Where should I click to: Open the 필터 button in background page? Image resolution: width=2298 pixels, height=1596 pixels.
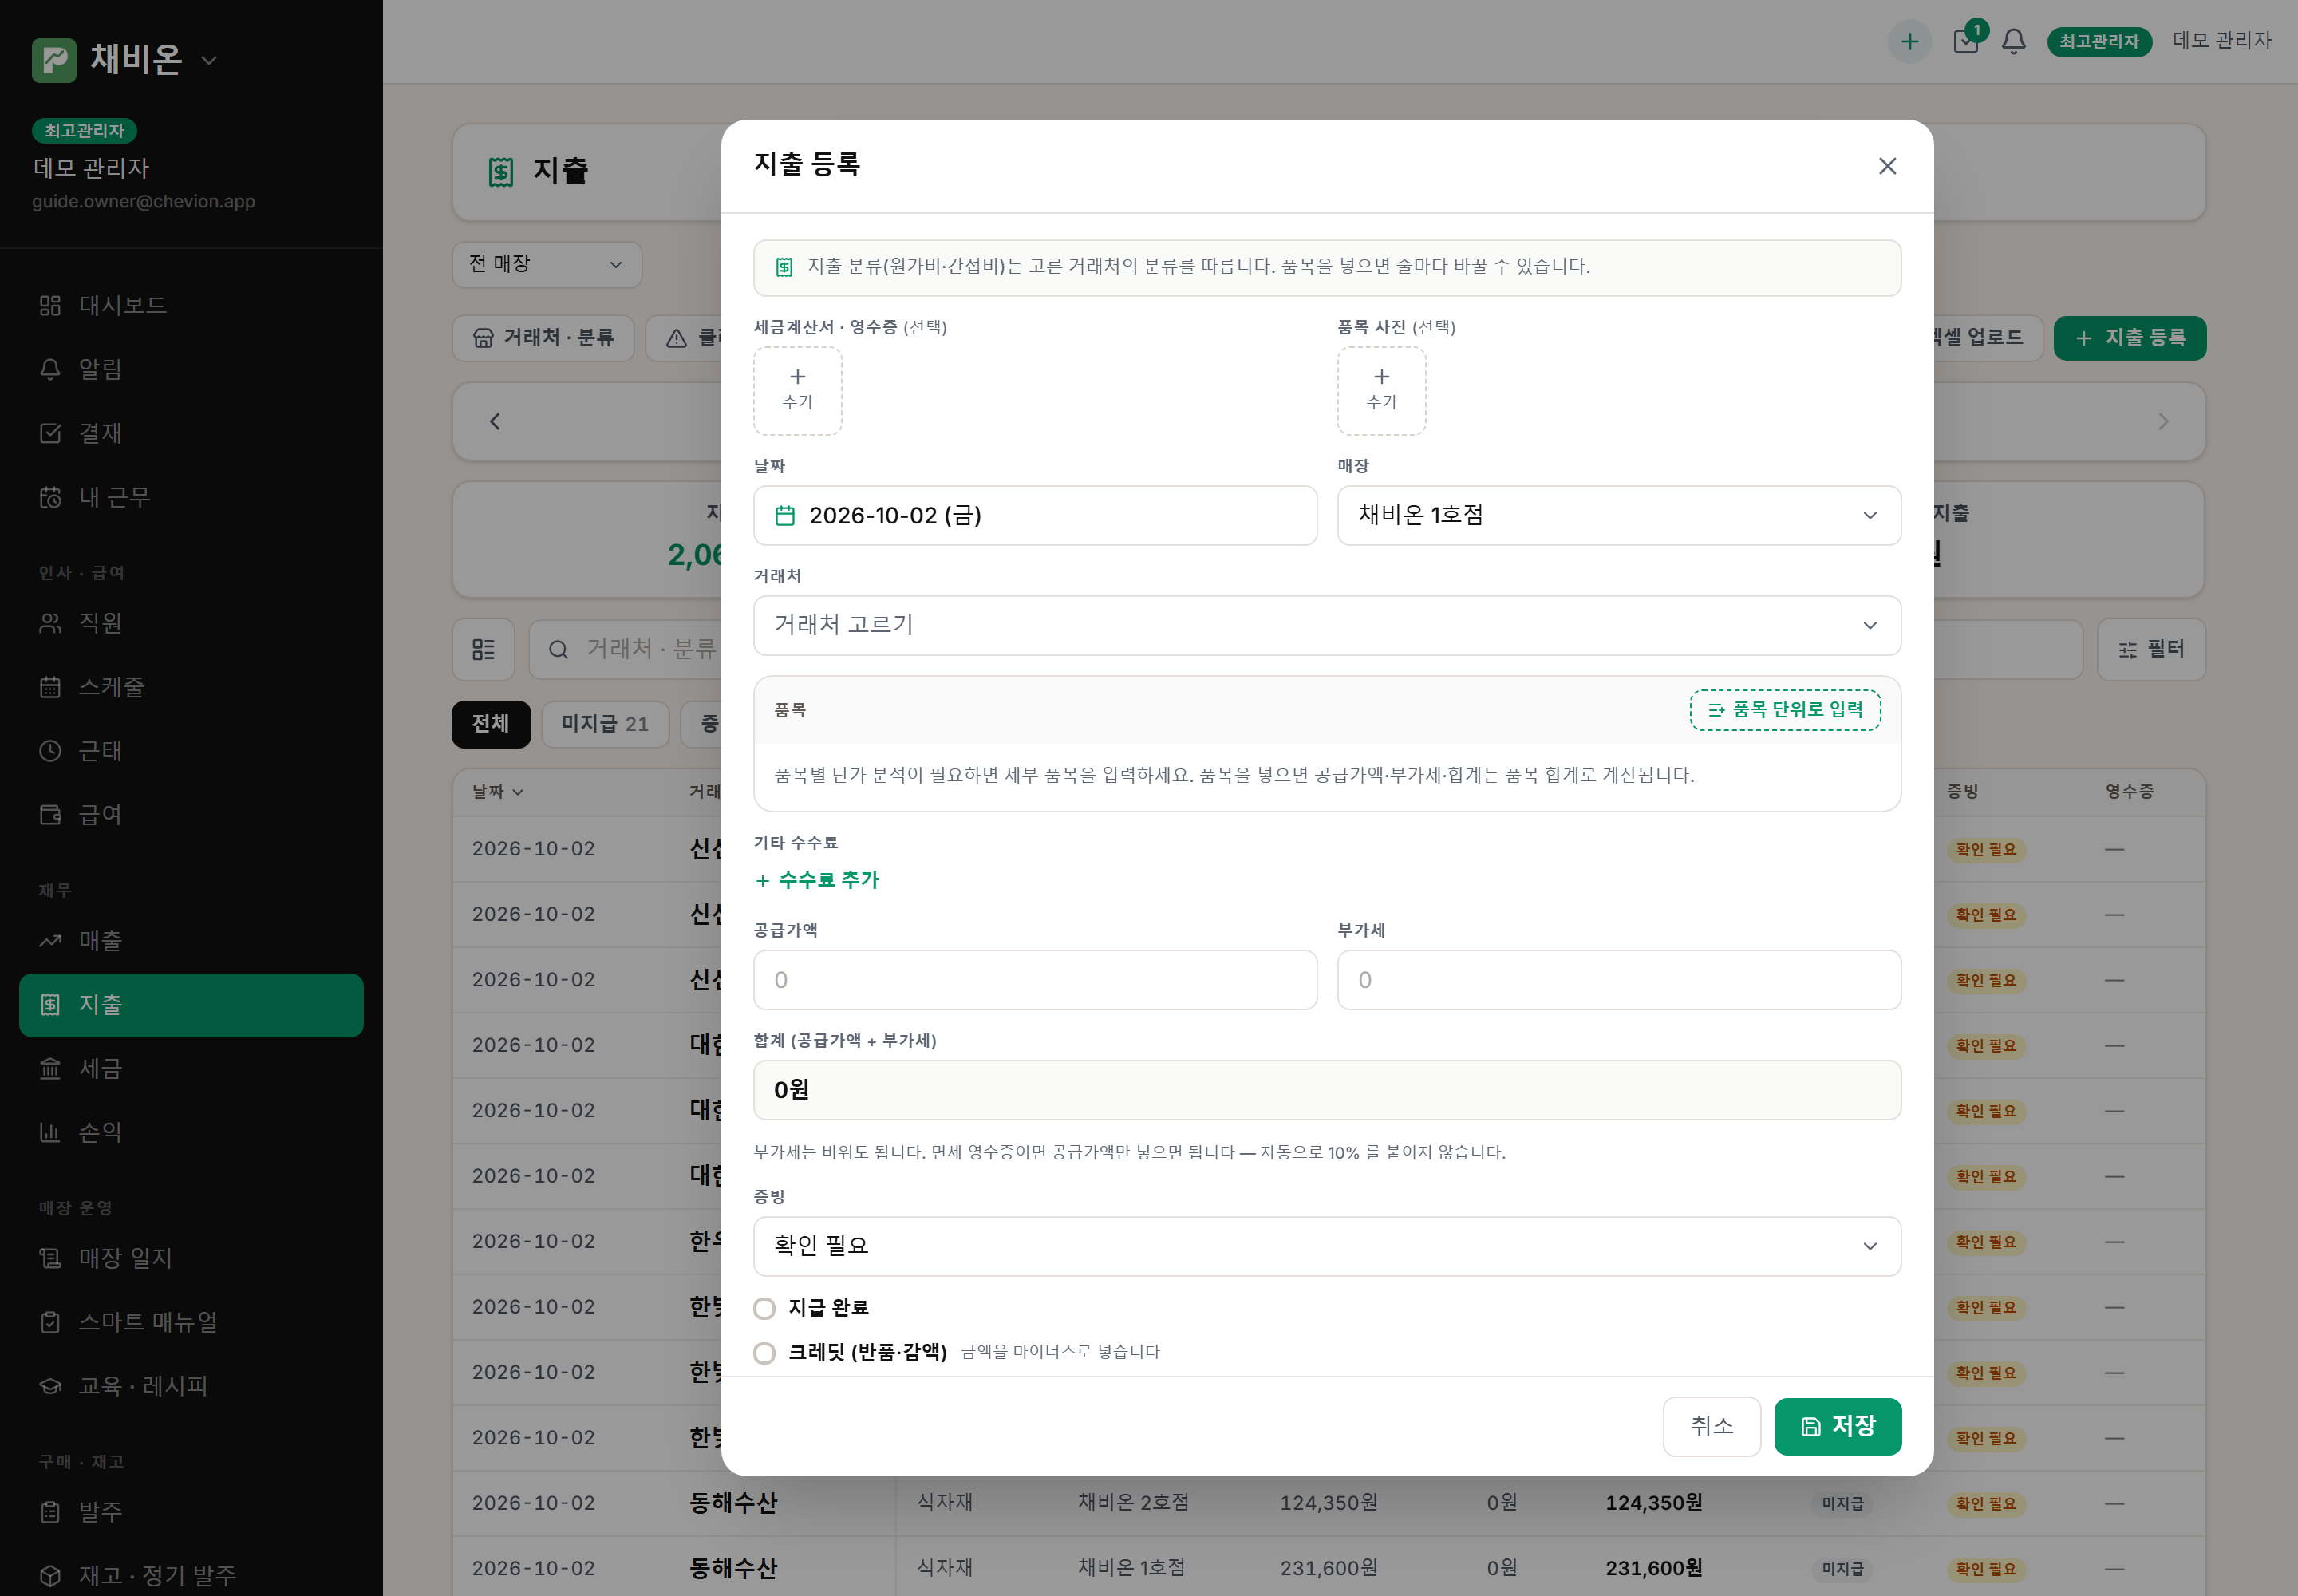(2151, 649)
